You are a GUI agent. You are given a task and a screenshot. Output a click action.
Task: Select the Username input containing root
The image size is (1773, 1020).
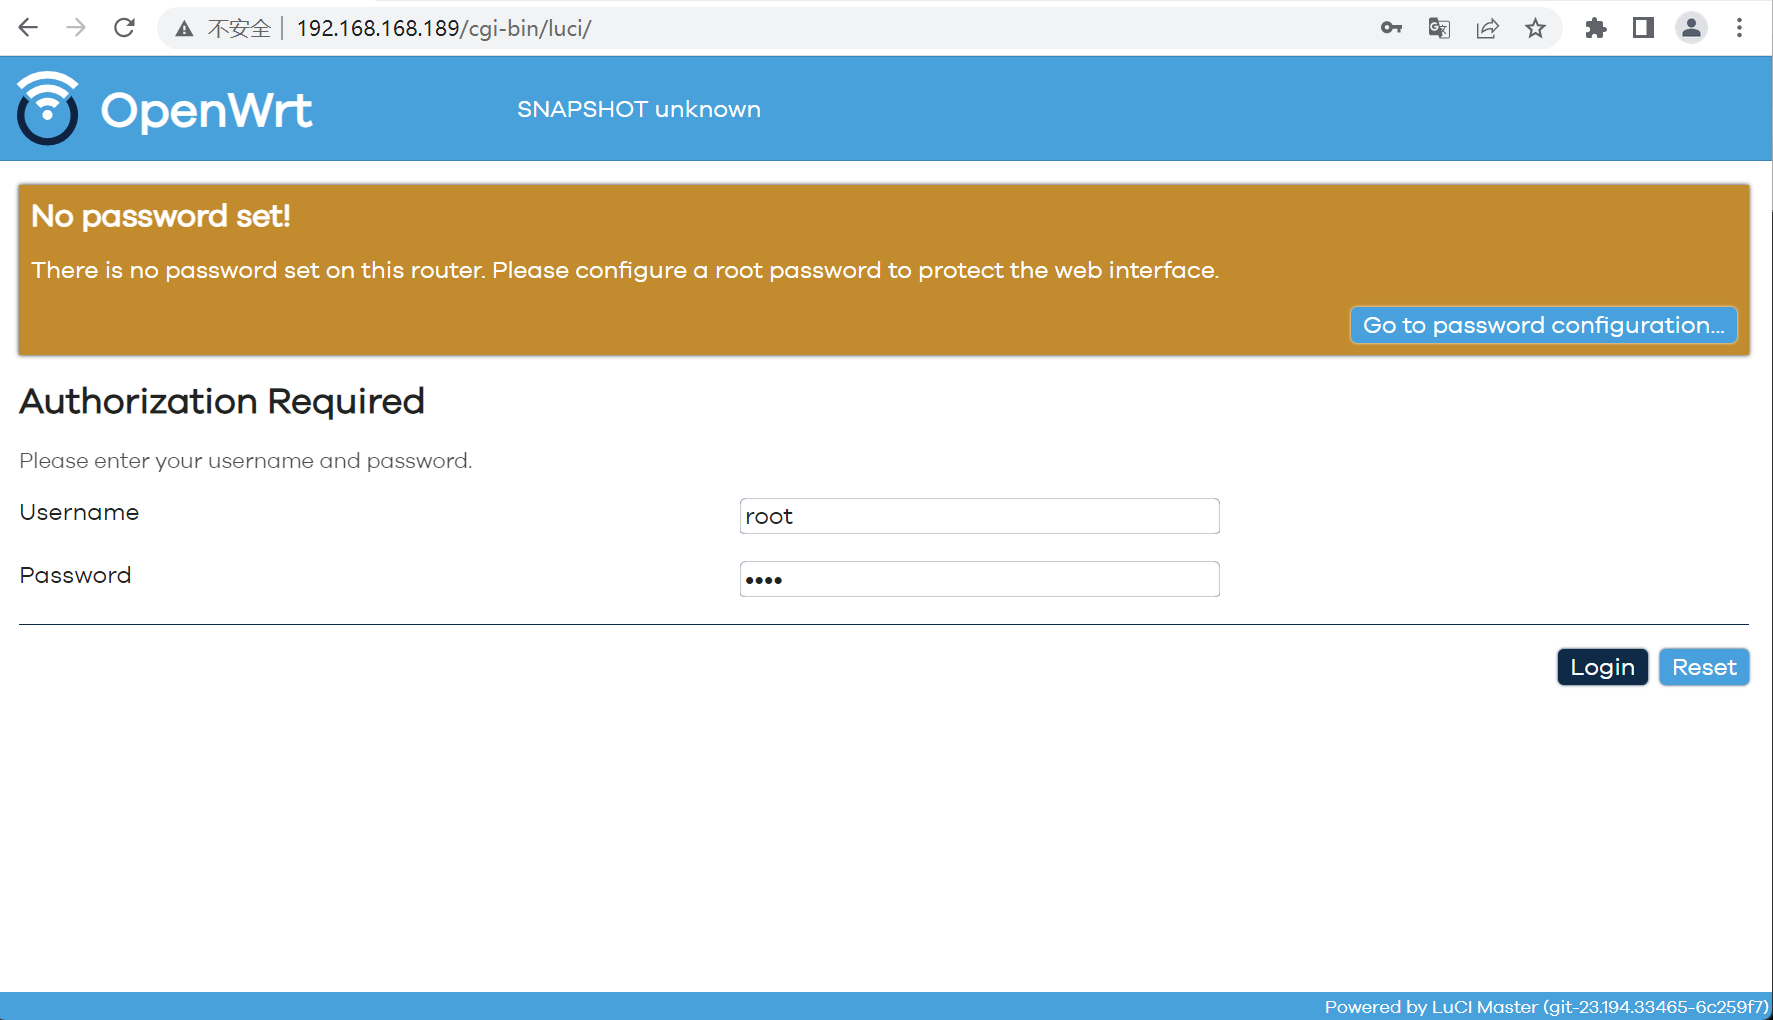(x=979, y=515)
